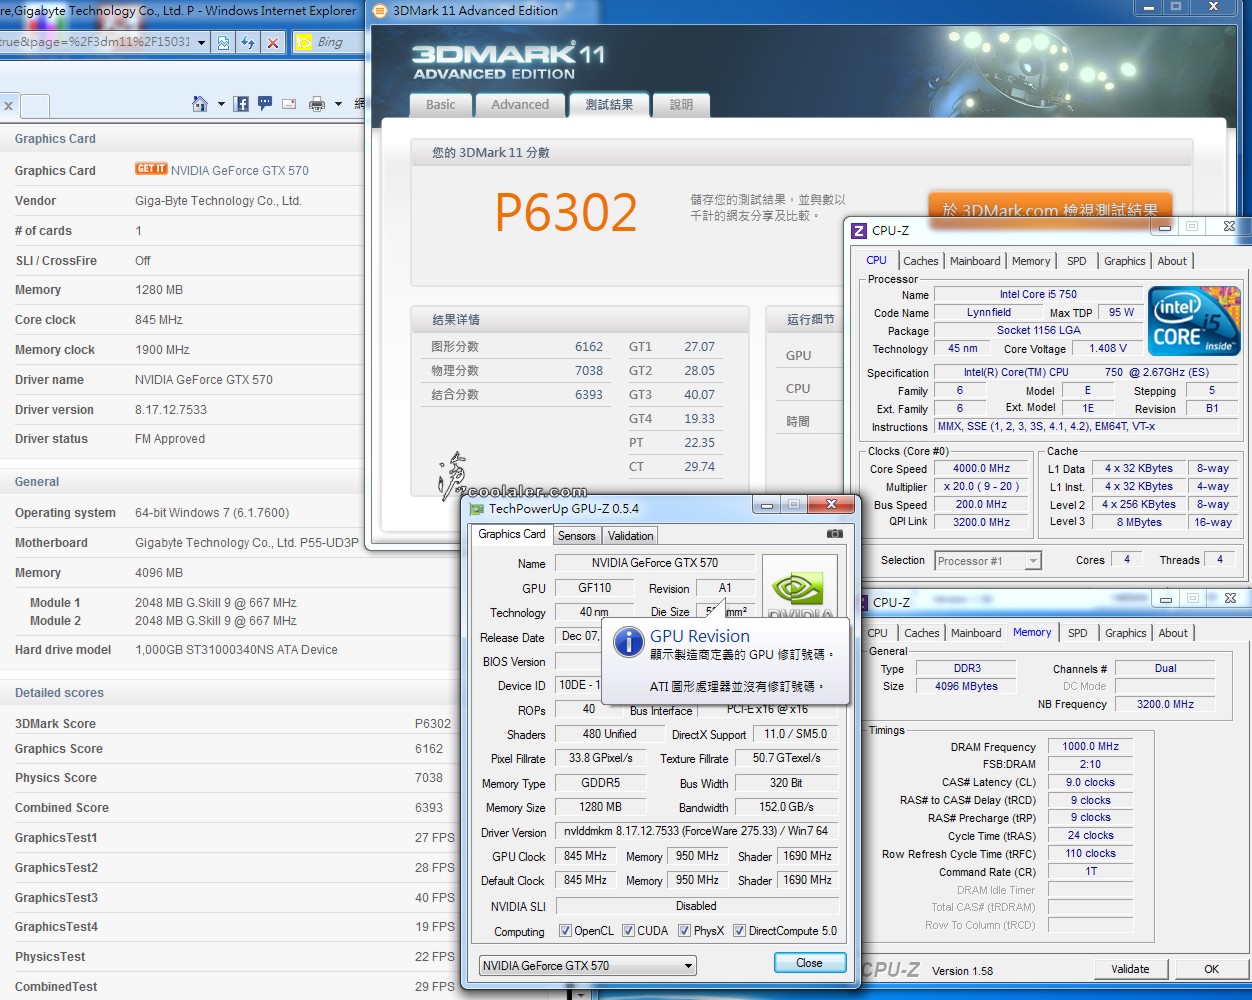Click the GPU-Z title bar chip icon
Screen dimensions: 1252x1000
(477, 509)
